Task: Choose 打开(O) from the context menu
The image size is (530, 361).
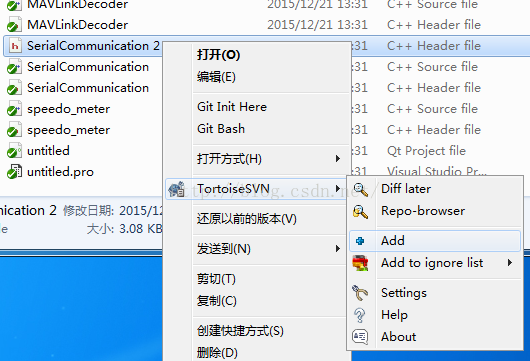Action: click(x=218, y=55)
